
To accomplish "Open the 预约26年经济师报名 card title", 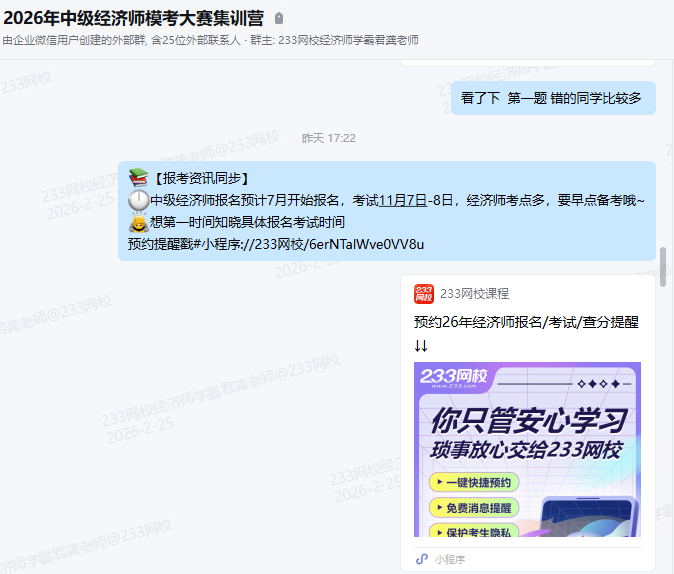I will point(526,322).
